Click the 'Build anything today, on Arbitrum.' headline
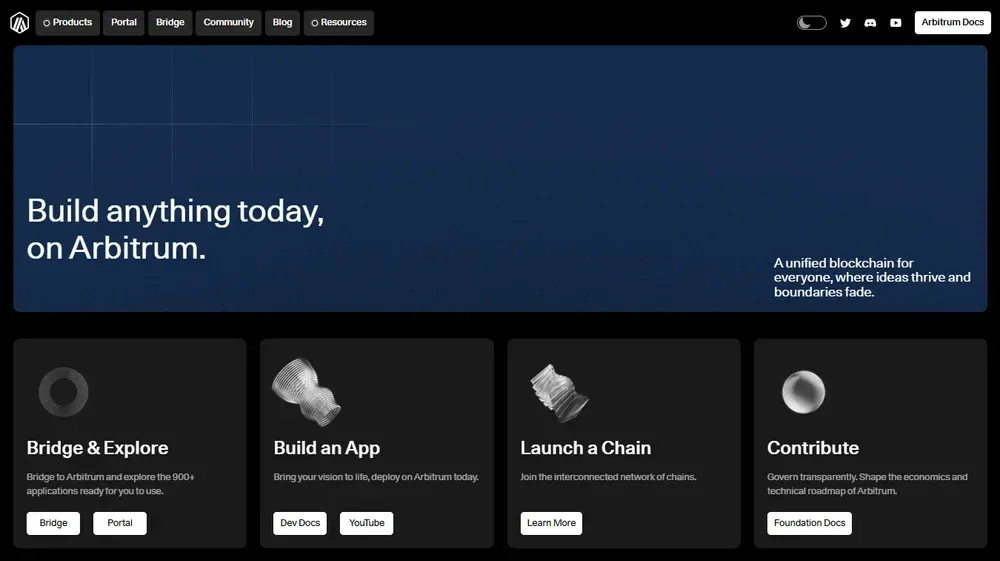This screenshot has height=561, width=1000. pyautogui.click(x=175, y=229)
